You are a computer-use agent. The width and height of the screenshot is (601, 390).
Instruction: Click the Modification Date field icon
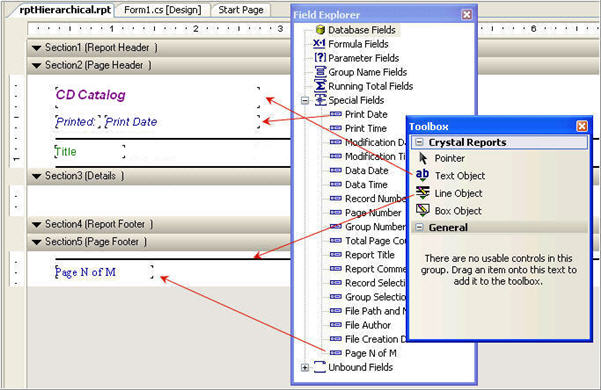click(x=336, y=142)
